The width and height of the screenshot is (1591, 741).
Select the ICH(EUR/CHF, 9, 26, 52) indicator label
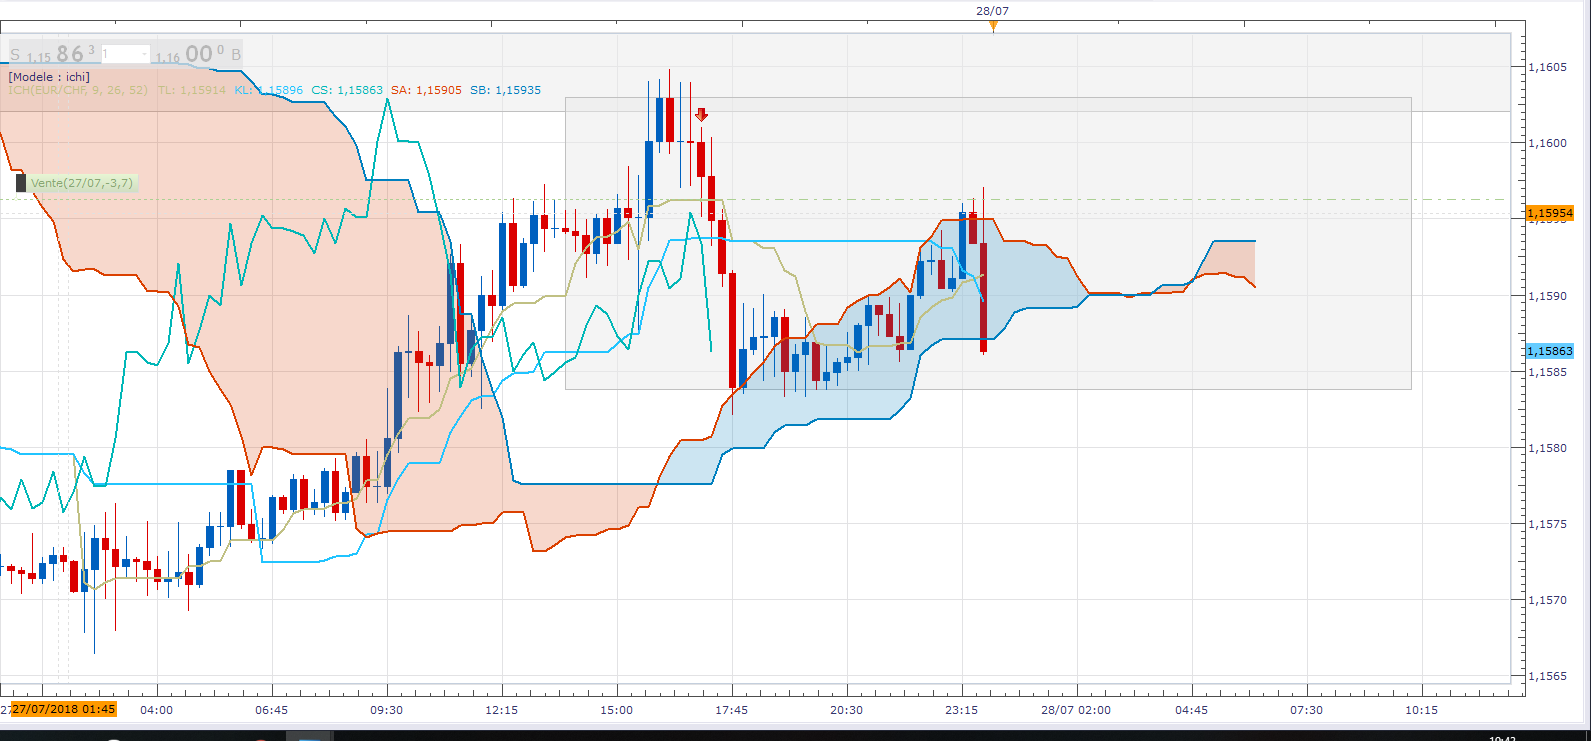point(78,90)
